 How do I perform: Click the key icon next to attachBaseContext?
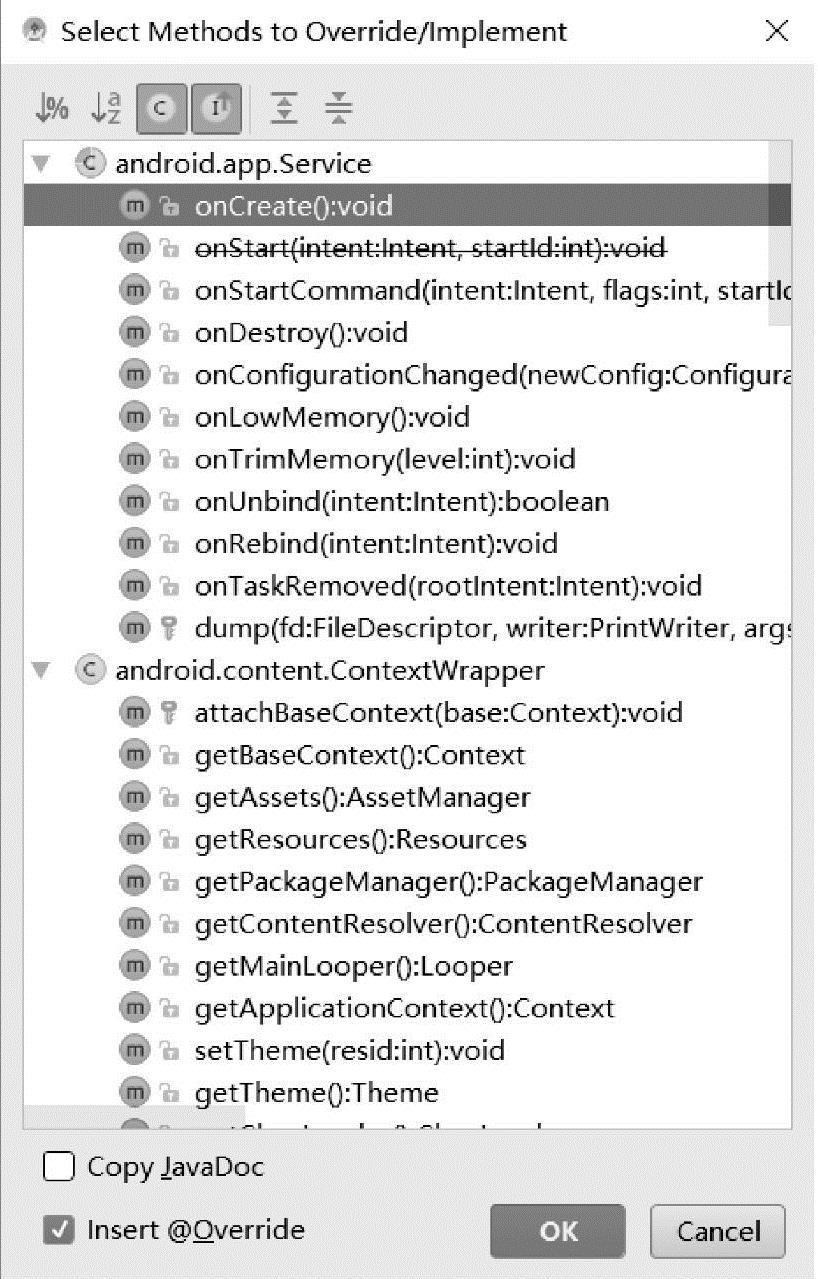click(x=169, y=713)
